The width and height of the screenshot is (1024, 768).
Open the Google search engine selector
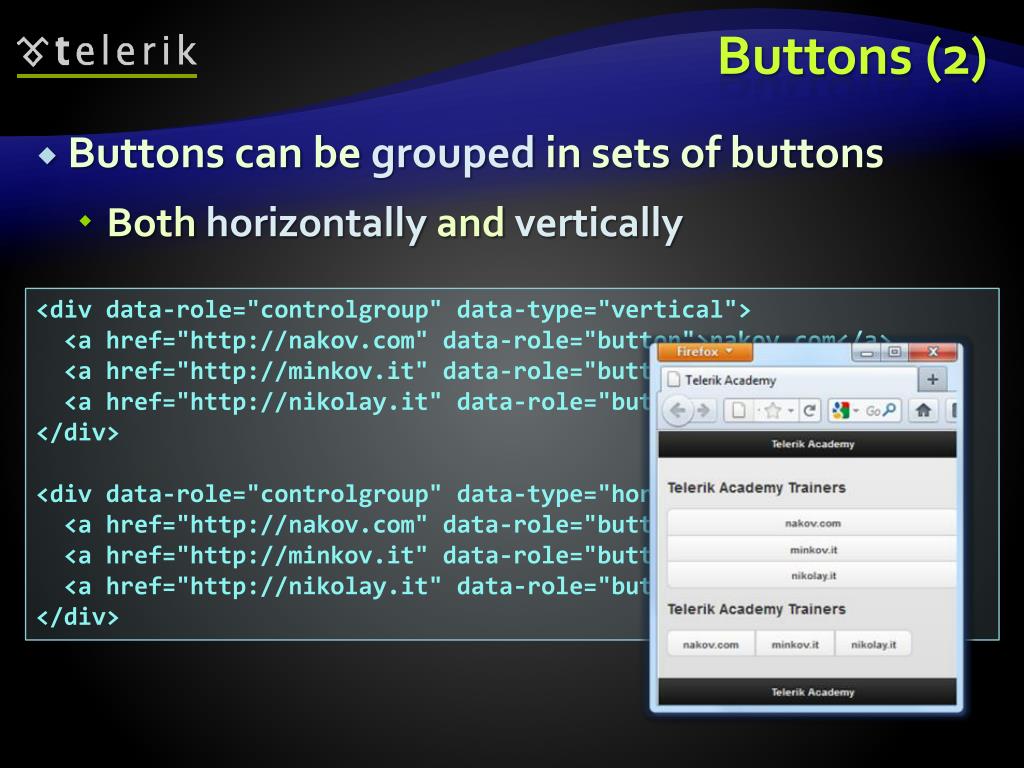tap(845, 411)
